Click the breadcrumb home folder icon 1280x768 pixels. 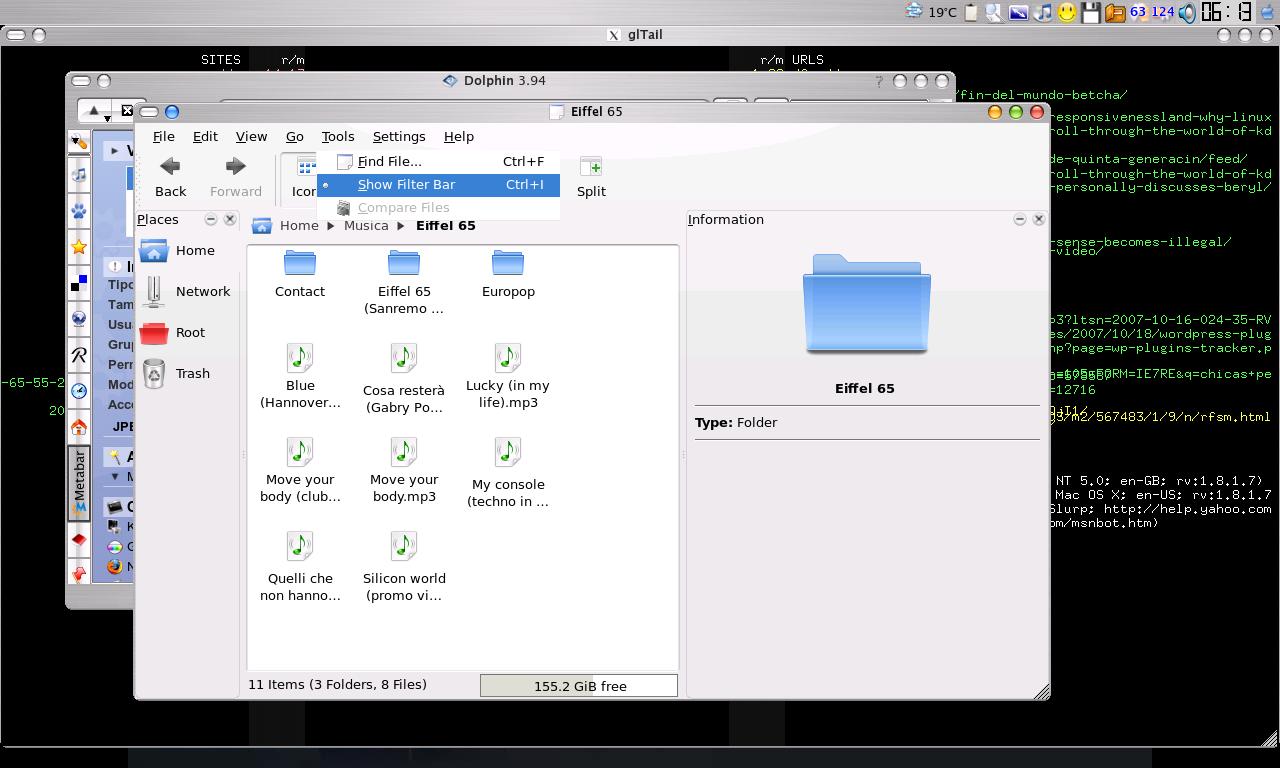click(x=262, y=226)
